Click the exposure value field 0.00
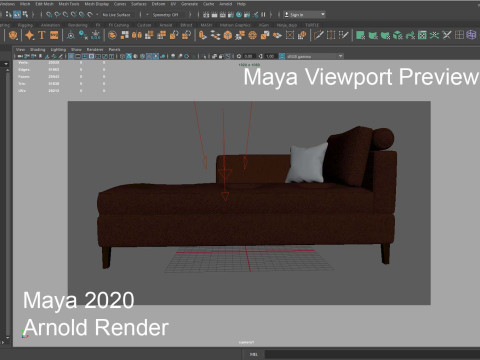 coord(249,56)
